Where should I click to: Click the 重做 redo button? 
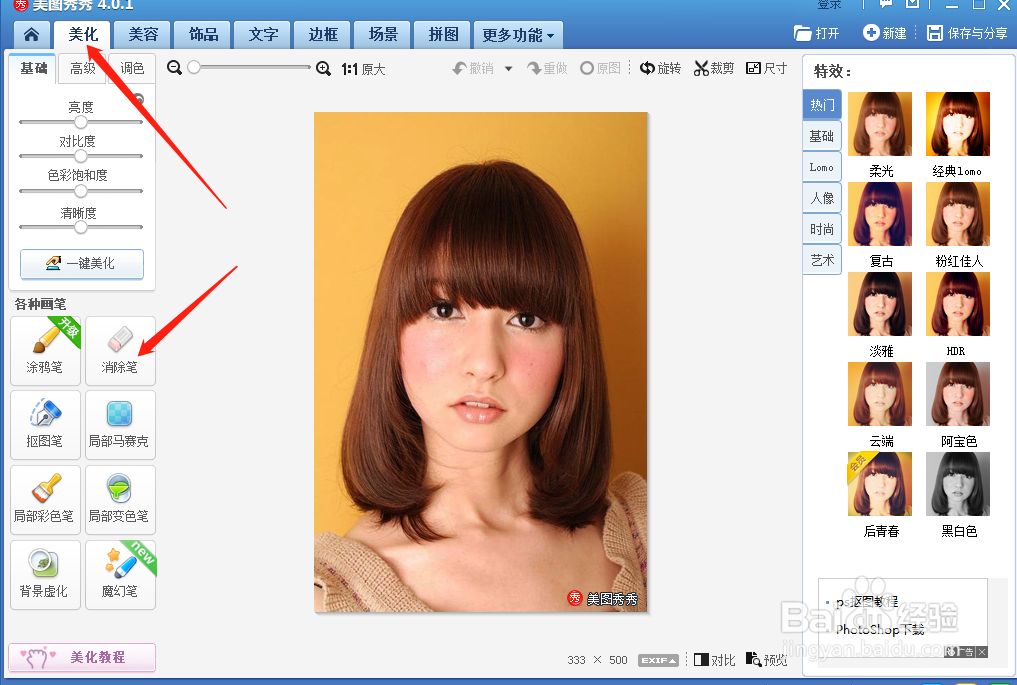[x=547, y=68]
